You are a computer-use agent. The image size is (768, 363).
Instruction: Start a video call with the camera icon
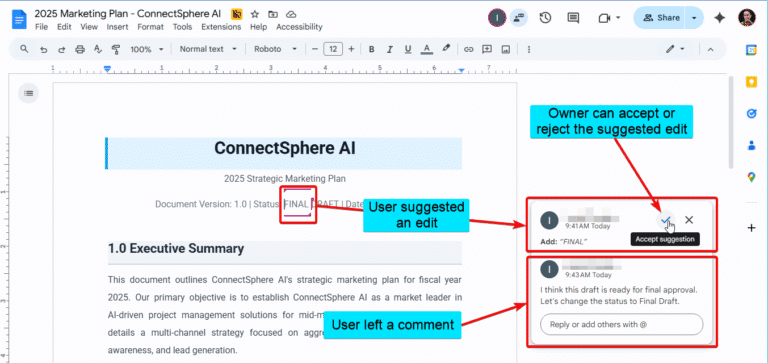[x=604, y=18]
